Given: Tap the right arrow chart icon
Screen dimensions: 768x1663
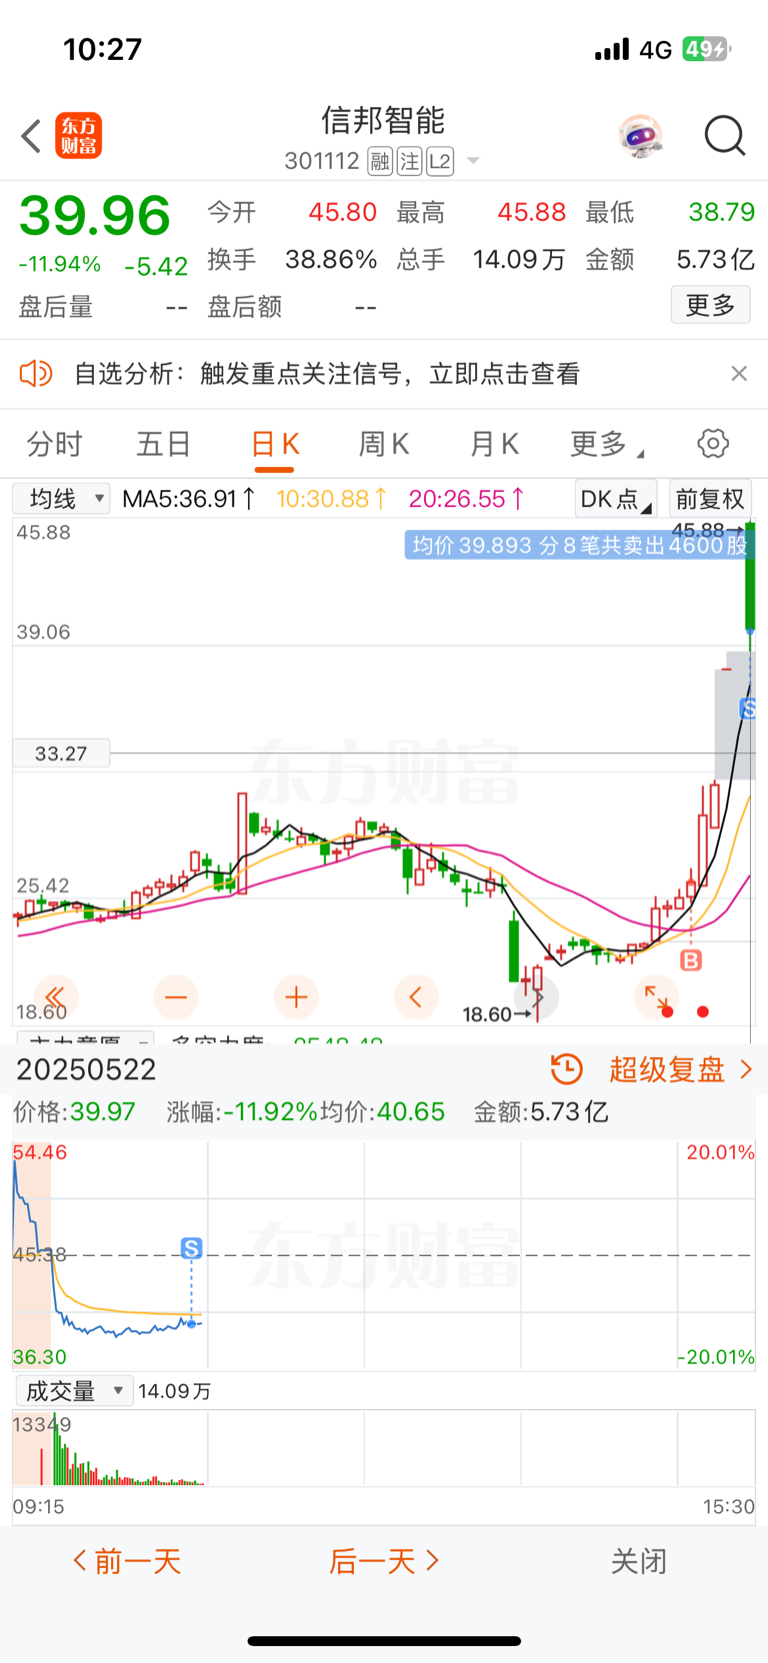Looking at the screenshot, I should point(536,997).
